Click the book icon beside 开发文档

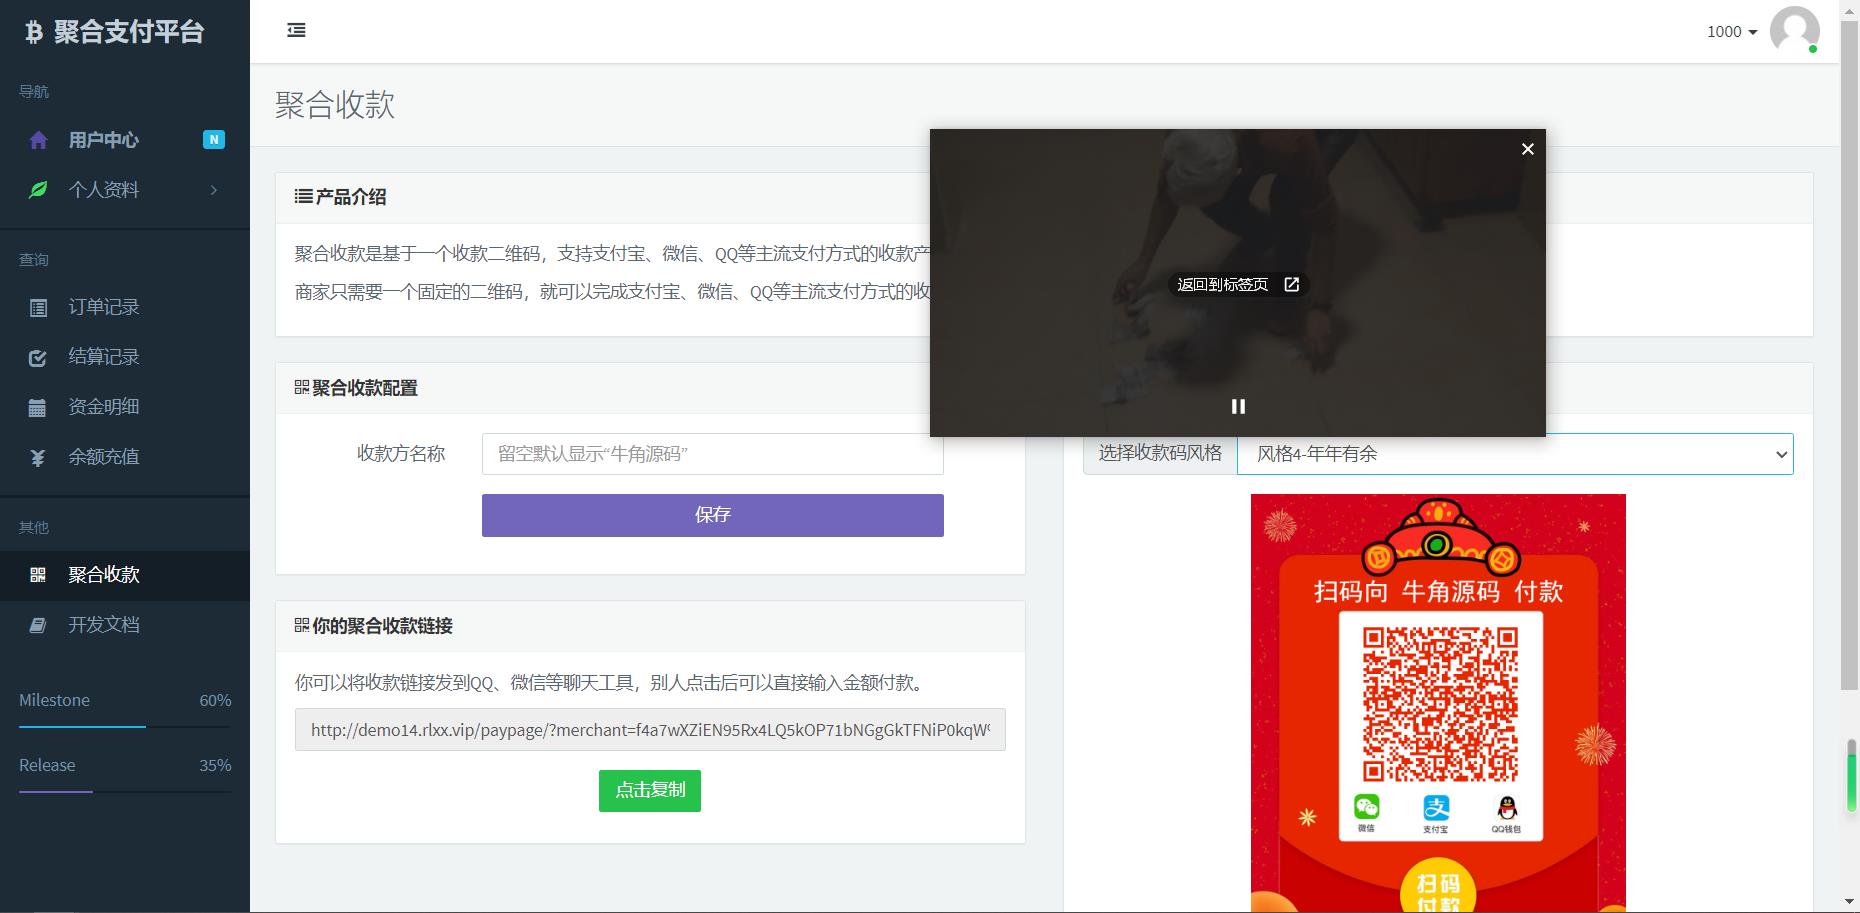point(38,625)
